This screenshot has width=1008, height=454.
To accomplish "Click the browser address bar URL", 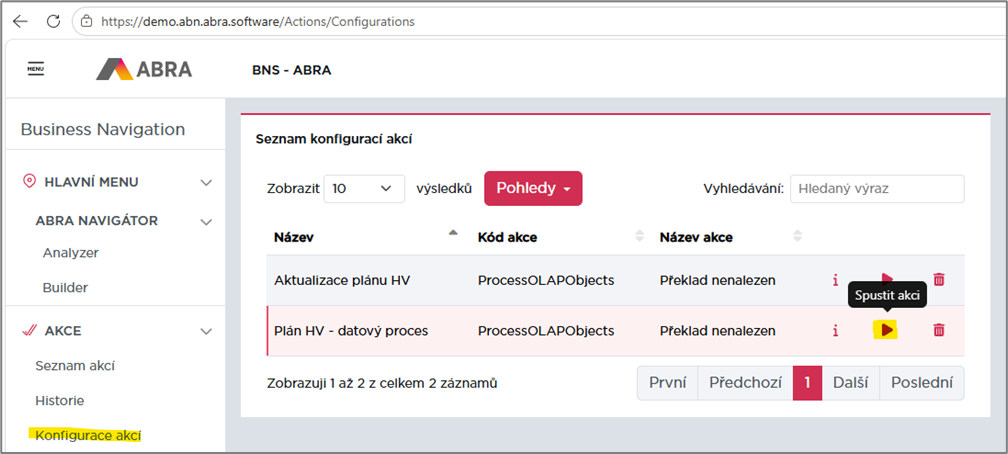I will tap(258, 21).
